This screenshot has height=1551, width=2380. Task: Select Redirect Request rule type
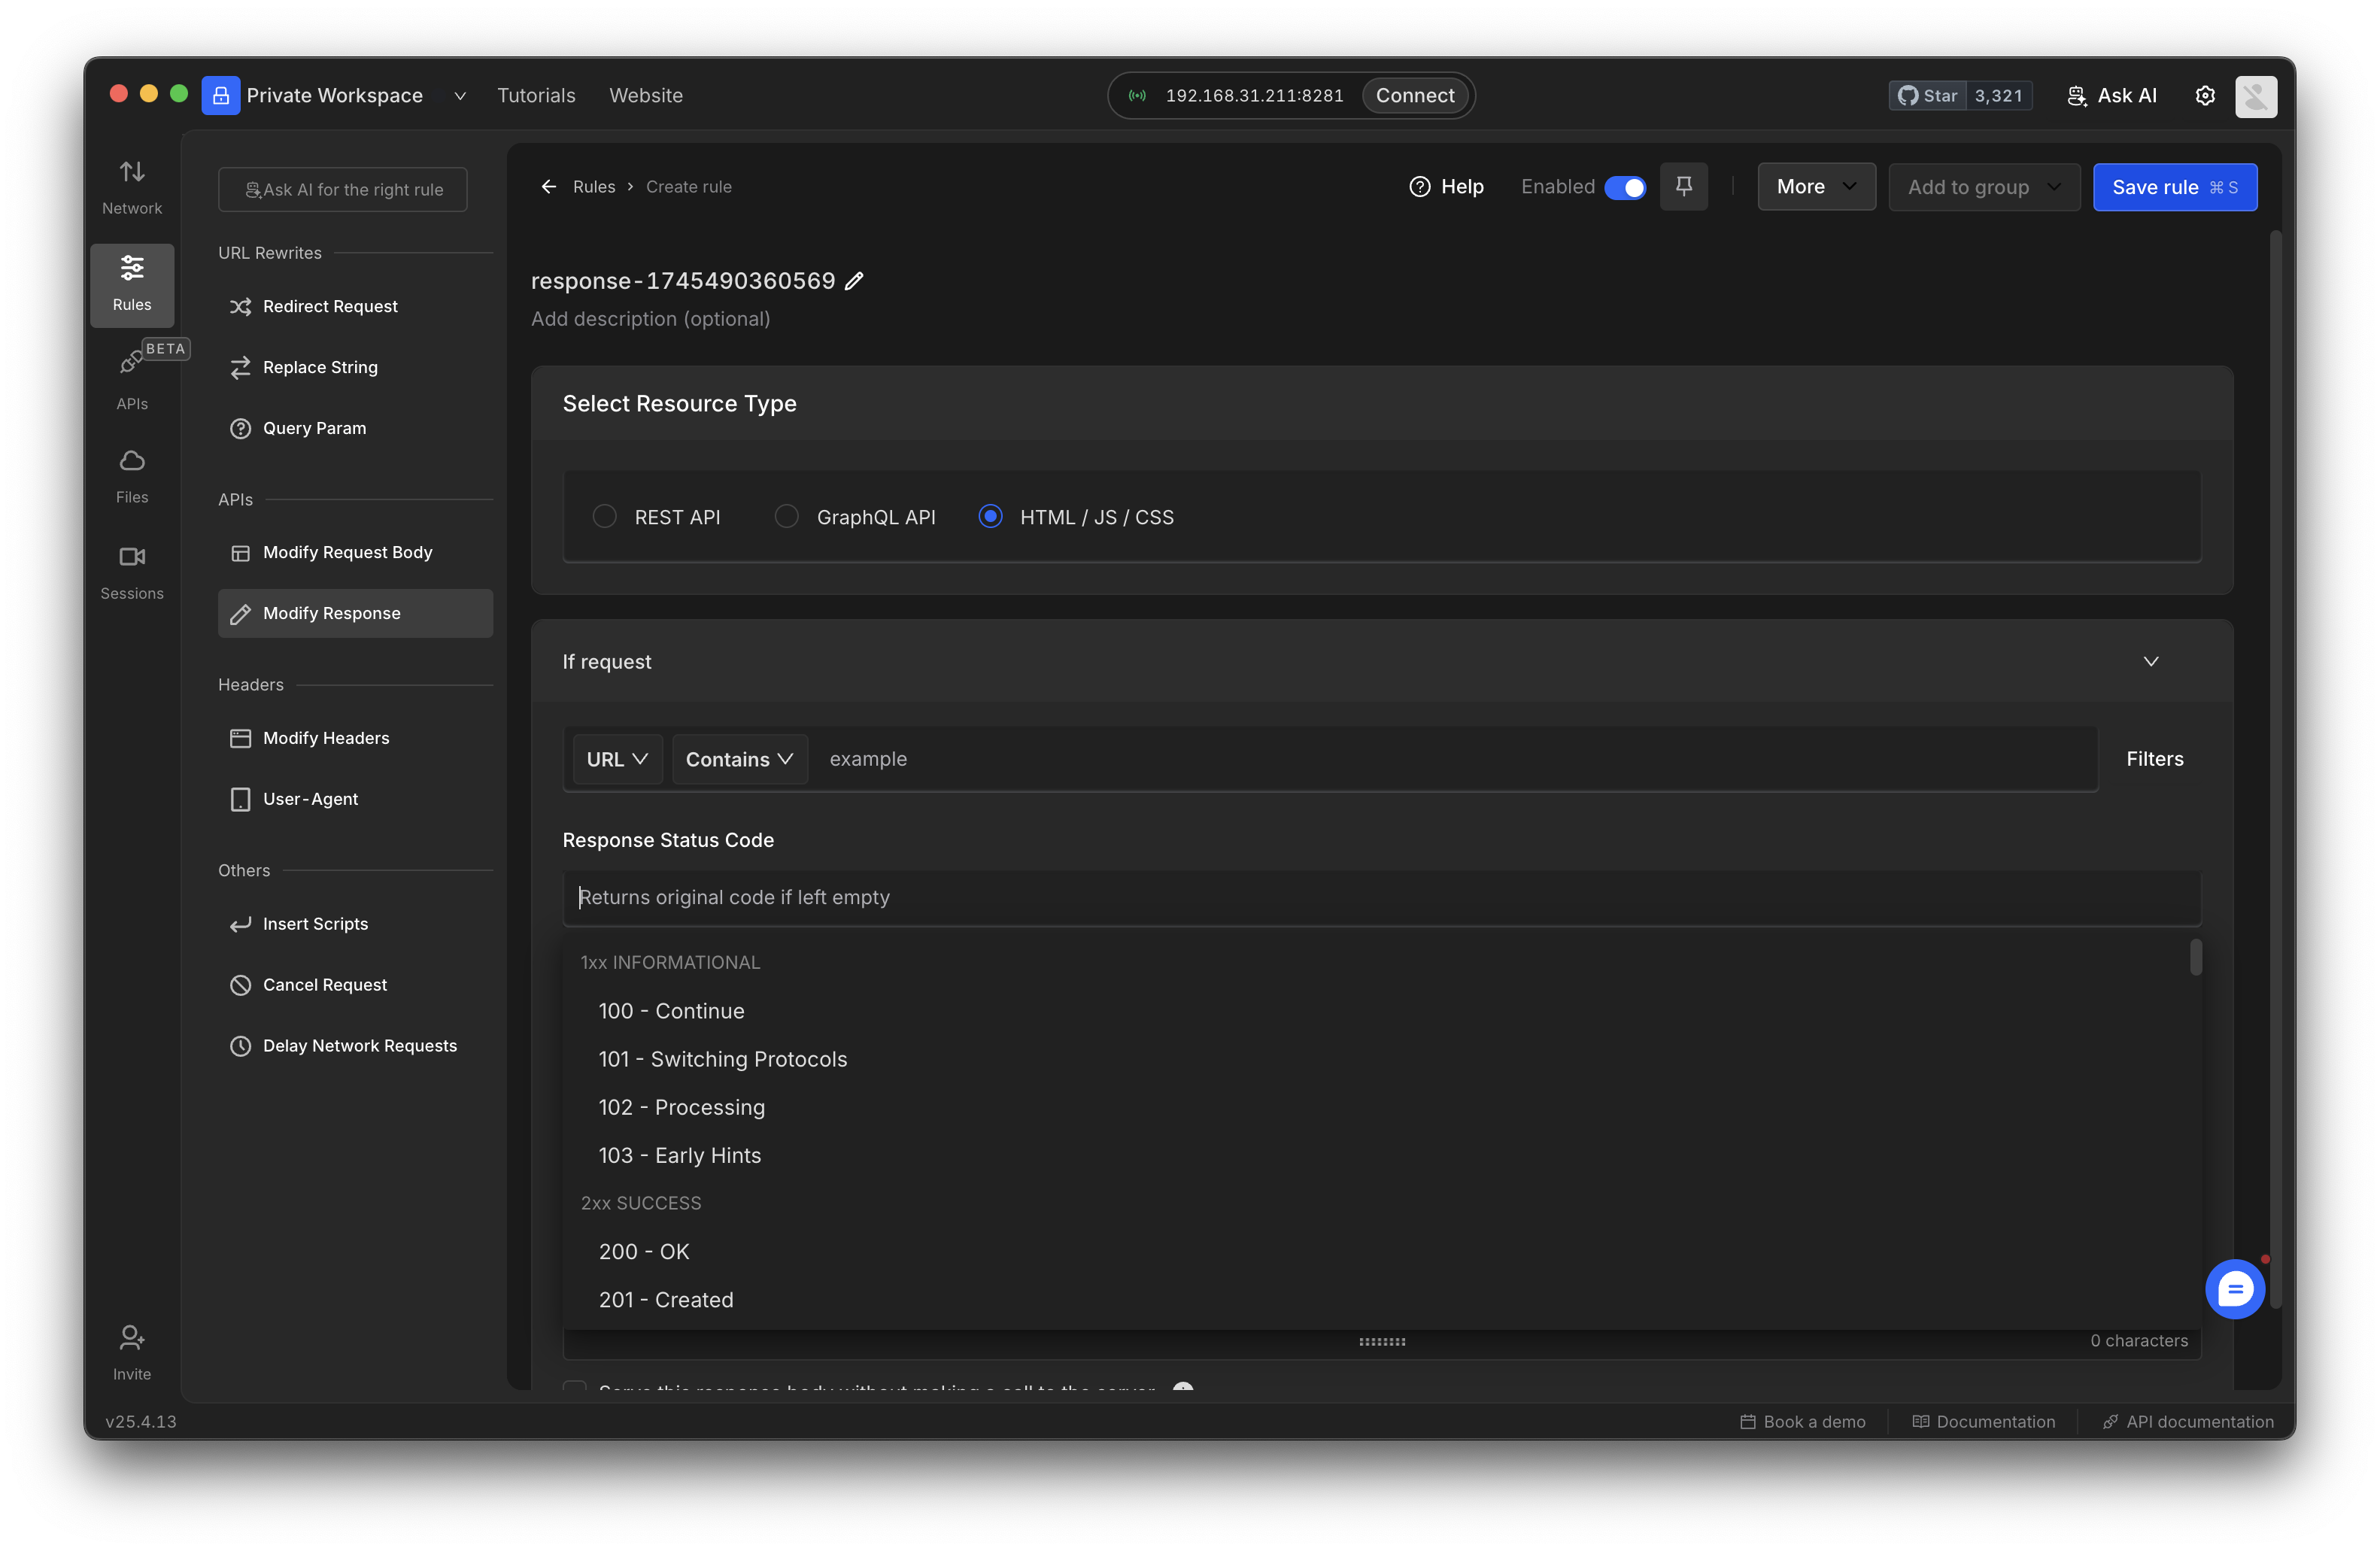point(330,306)
